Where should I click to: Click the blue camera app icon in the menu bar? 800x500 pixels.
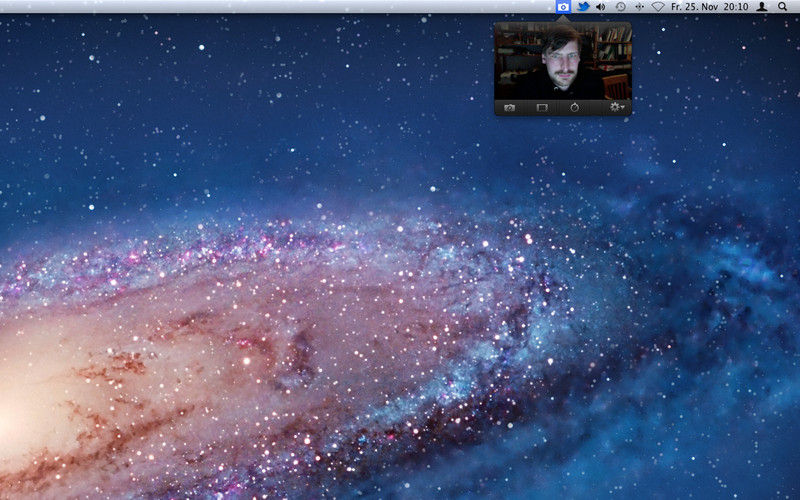563,7
